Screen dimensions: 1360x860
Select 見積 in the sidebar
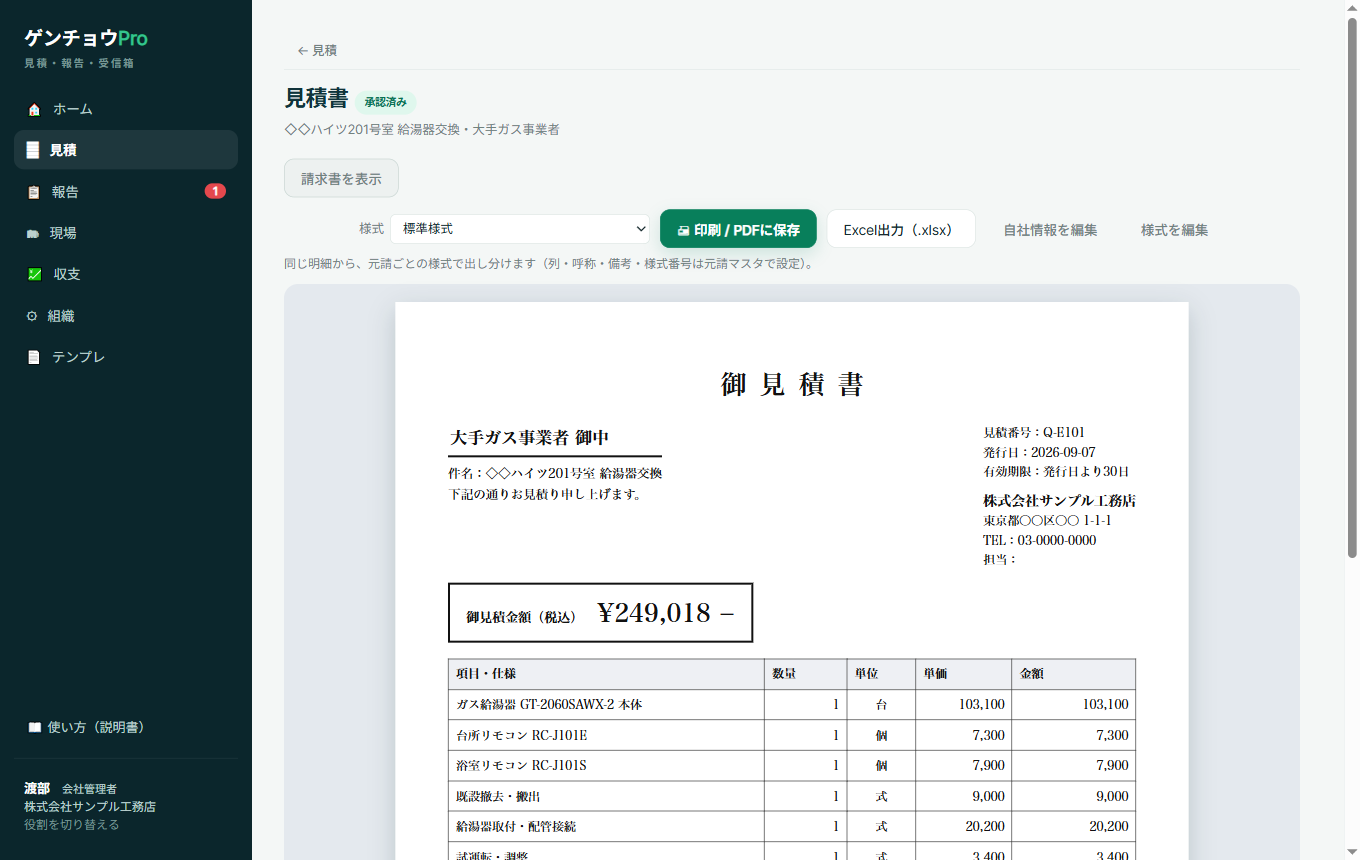pos(126,150)
